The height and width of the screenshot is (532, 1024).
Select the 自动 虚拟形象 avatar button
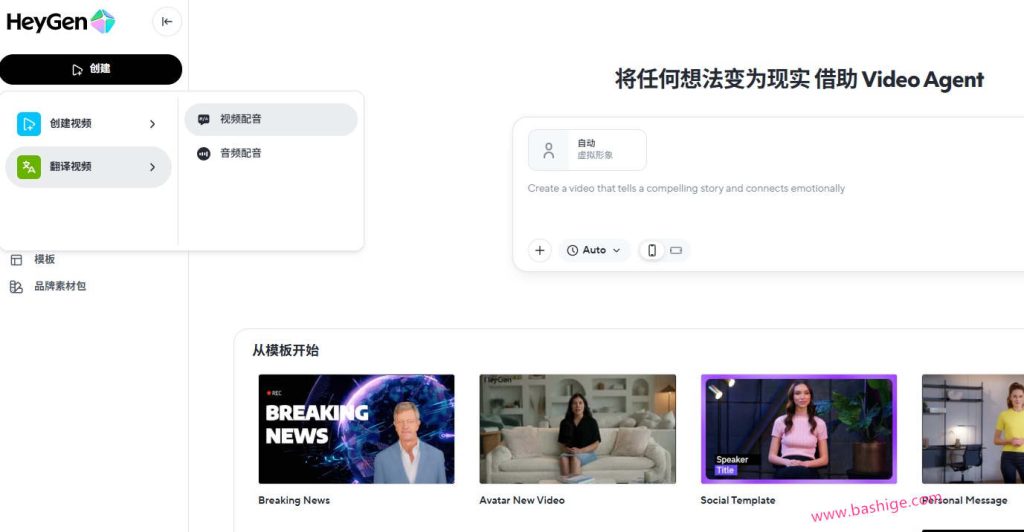coord(587,150)
